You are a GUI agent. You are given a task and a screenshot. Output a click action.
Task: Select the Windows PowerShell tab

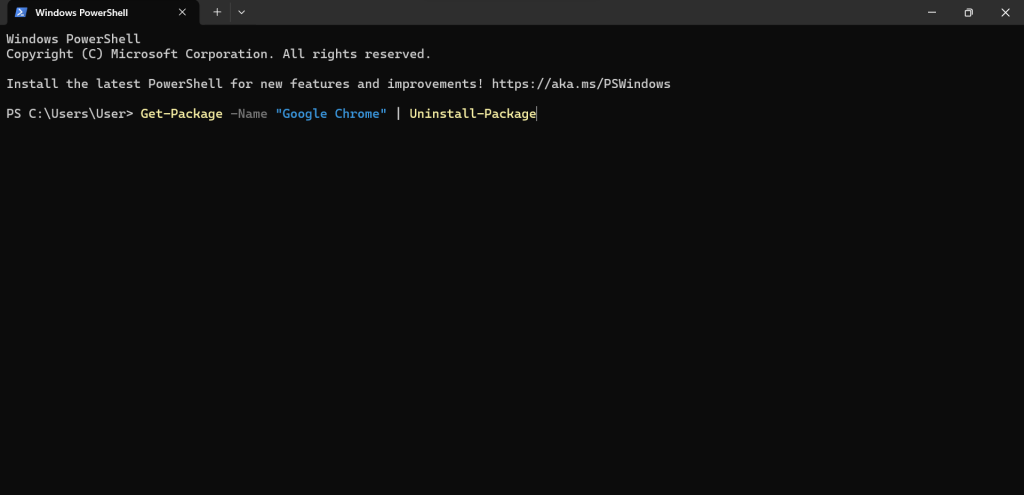[103, 12]
